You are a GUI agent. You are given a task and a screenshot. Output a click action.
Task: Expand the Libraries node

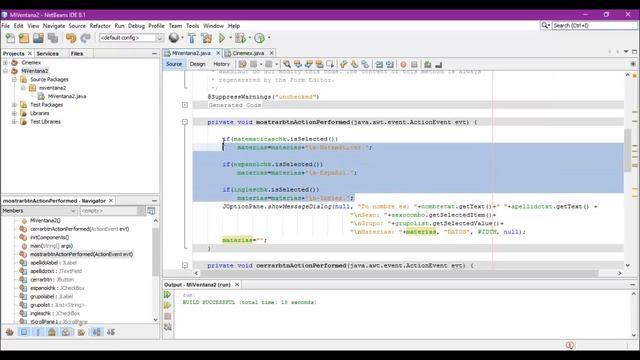coord(14,113)
